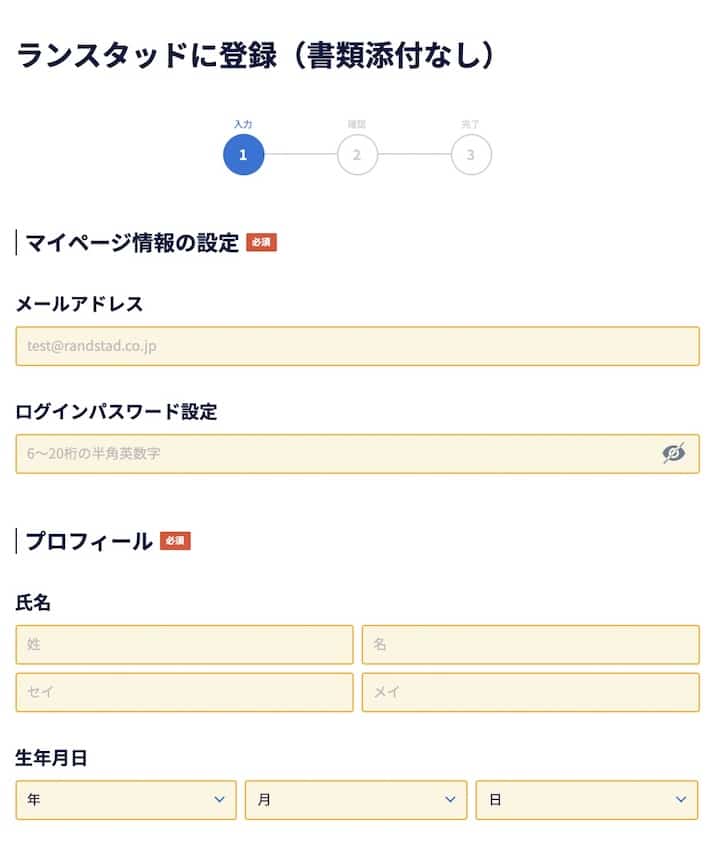Screen dimensions: 720x854
Task: Toggle password visibility eye icon
Action: tap(674, 453)
